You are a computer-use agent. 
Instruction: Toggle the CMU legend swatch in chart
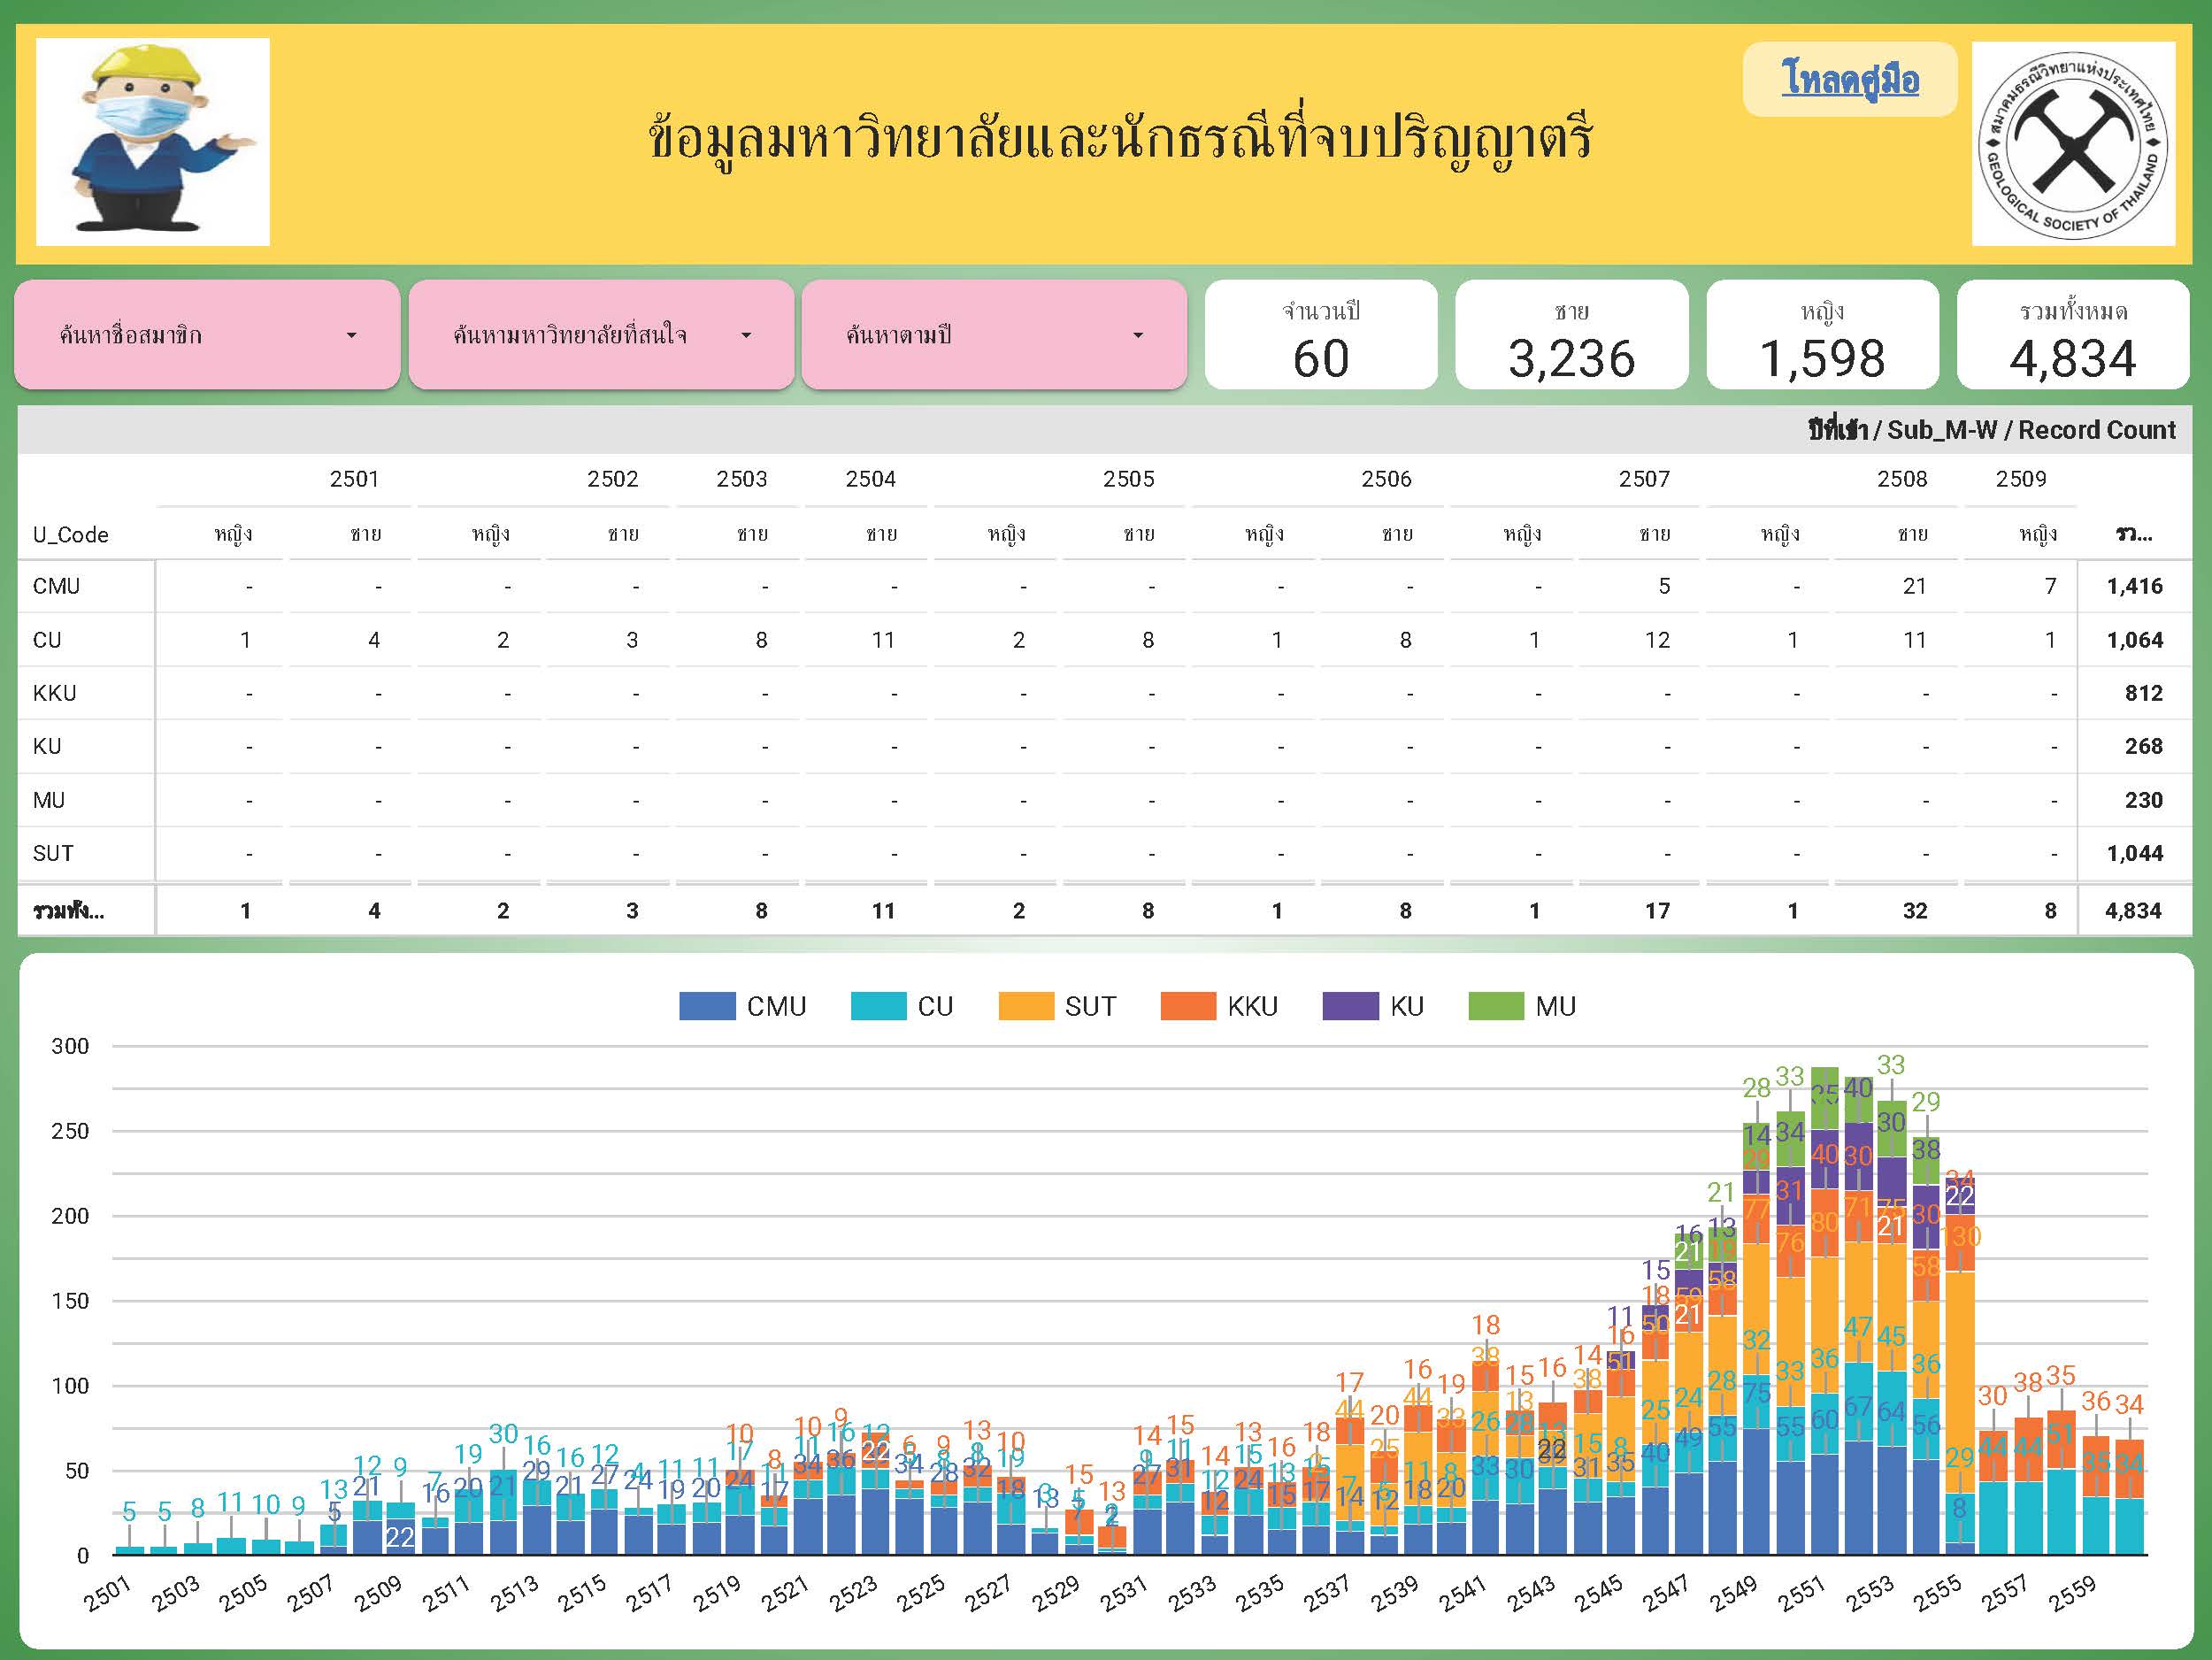click(707, 1006)
